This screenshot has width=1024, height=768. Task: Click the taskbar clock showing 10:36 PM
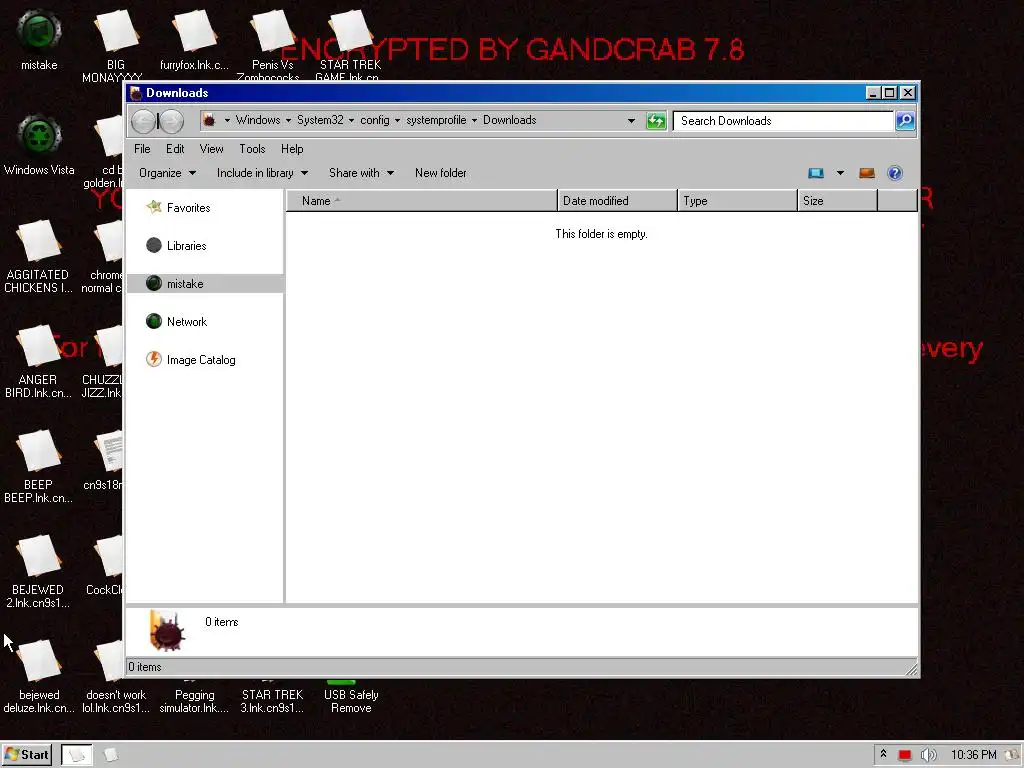click(974, 755)
